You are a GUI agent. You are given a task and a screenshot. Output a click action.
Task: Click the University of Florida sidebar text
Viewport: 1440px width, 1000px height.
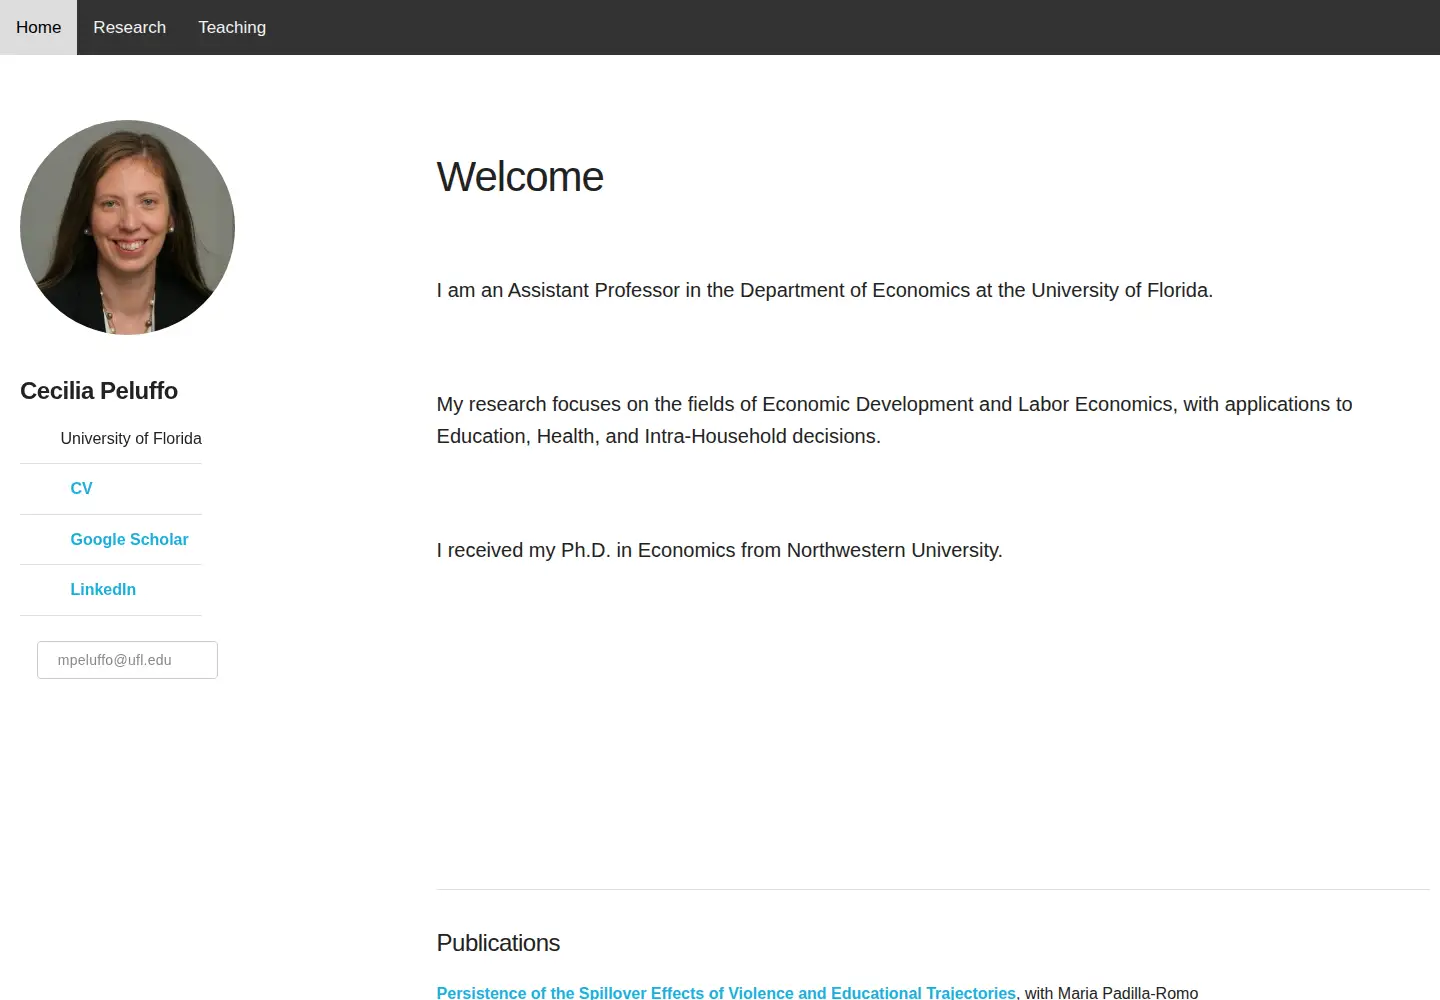pyautogui.click(x=131, y=438)
